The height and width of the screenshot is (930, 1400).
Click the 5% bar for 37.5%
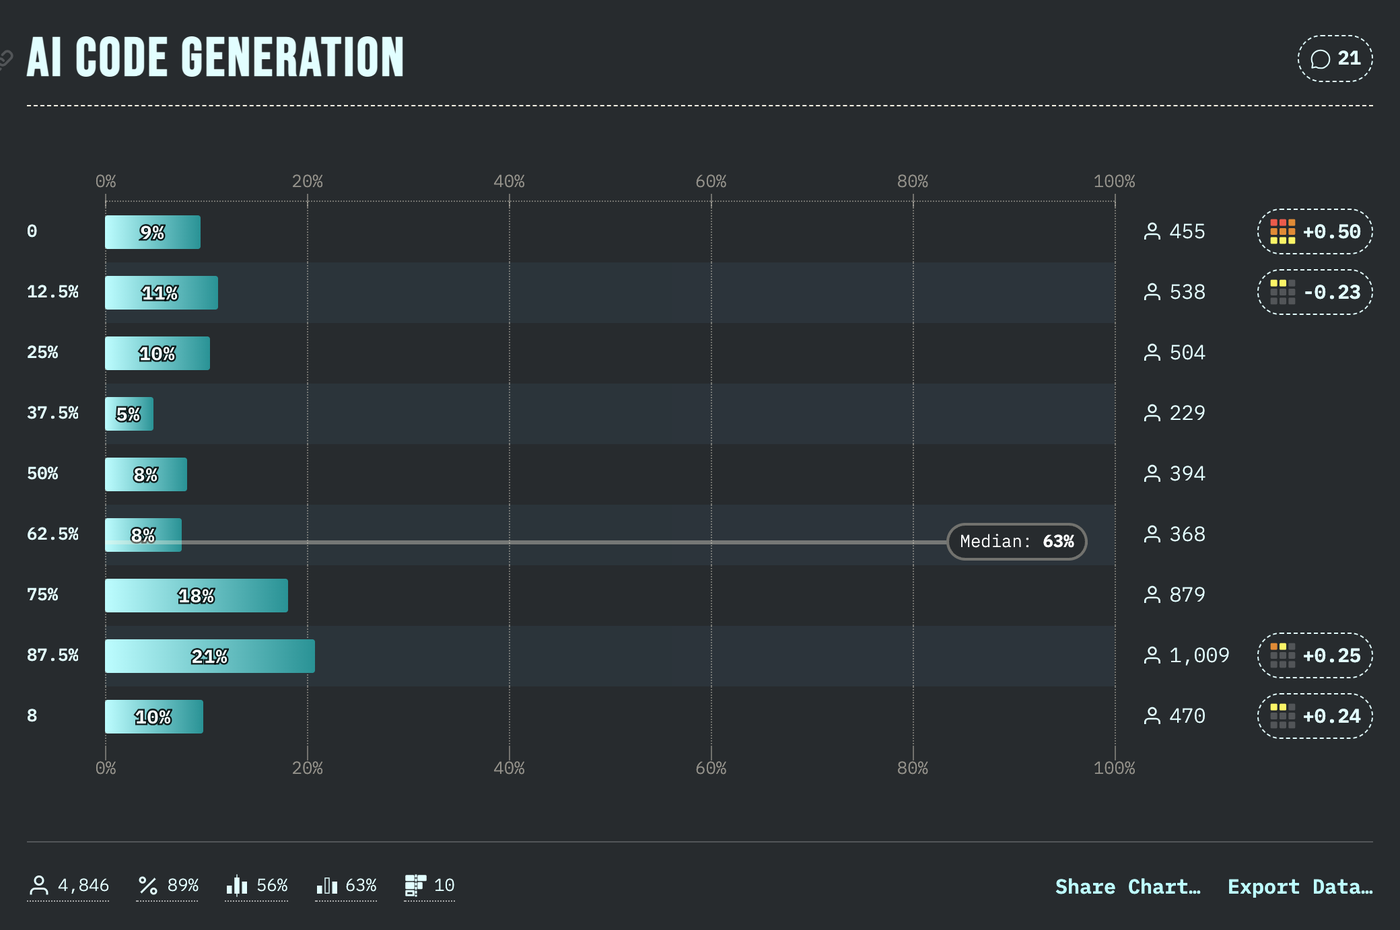(129, 414)
